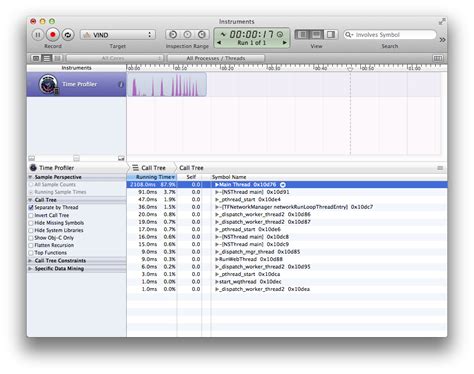Select the Call Tree breadcrumb with list icon
The width and height of the screenshot is (474, 374).
point(149,168)
